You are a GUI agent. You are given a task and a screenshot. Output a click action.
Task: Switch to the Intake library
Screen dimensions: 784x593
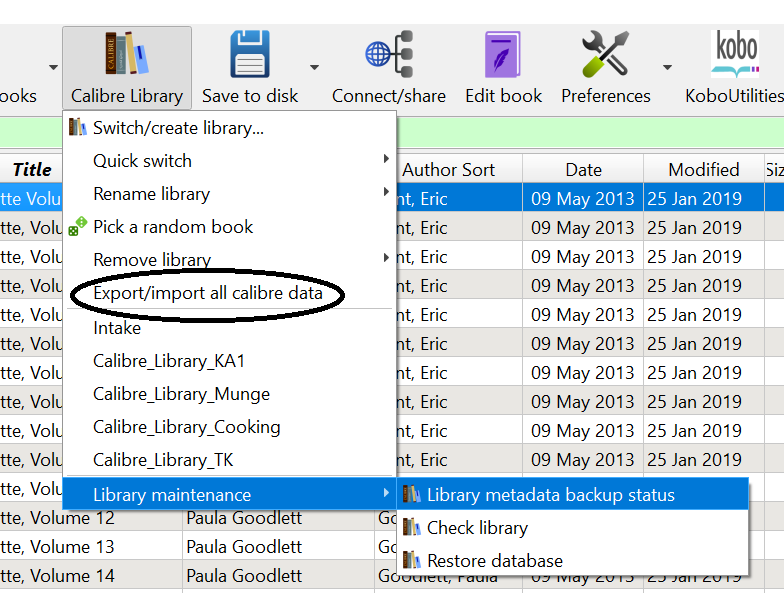pyautogui.click(x=230, y=328)
